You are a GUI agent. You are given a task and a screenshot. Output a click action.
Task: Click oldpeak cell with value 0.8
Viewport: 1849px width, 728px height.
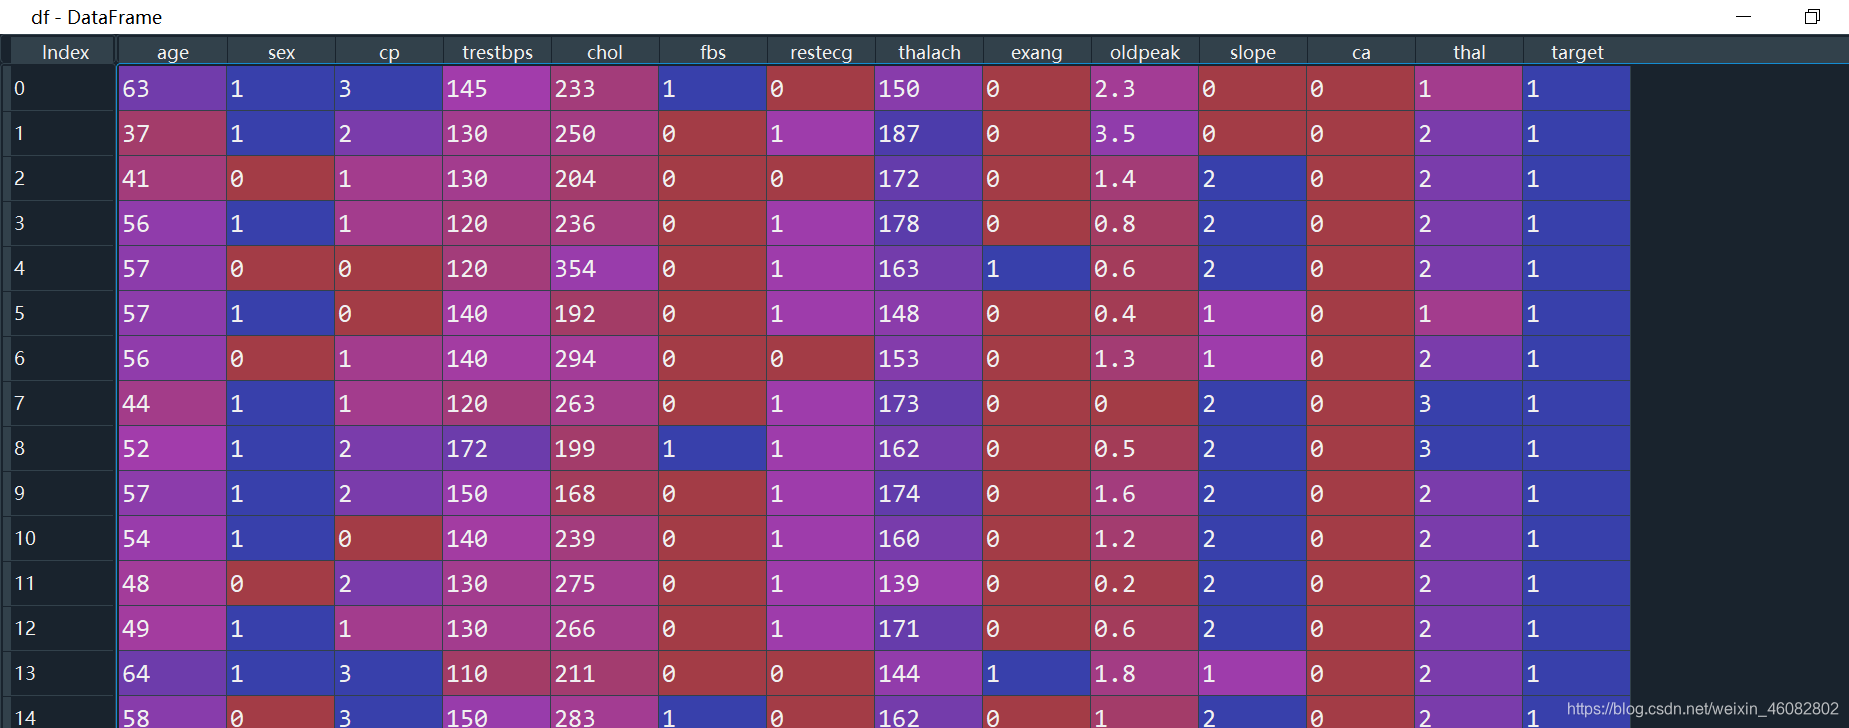point(1145,223)
